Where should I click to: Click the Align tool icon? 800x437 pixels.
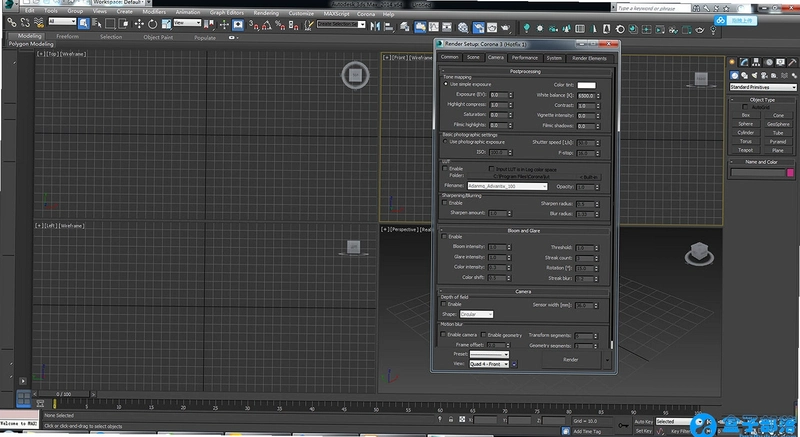coord(389,26)
